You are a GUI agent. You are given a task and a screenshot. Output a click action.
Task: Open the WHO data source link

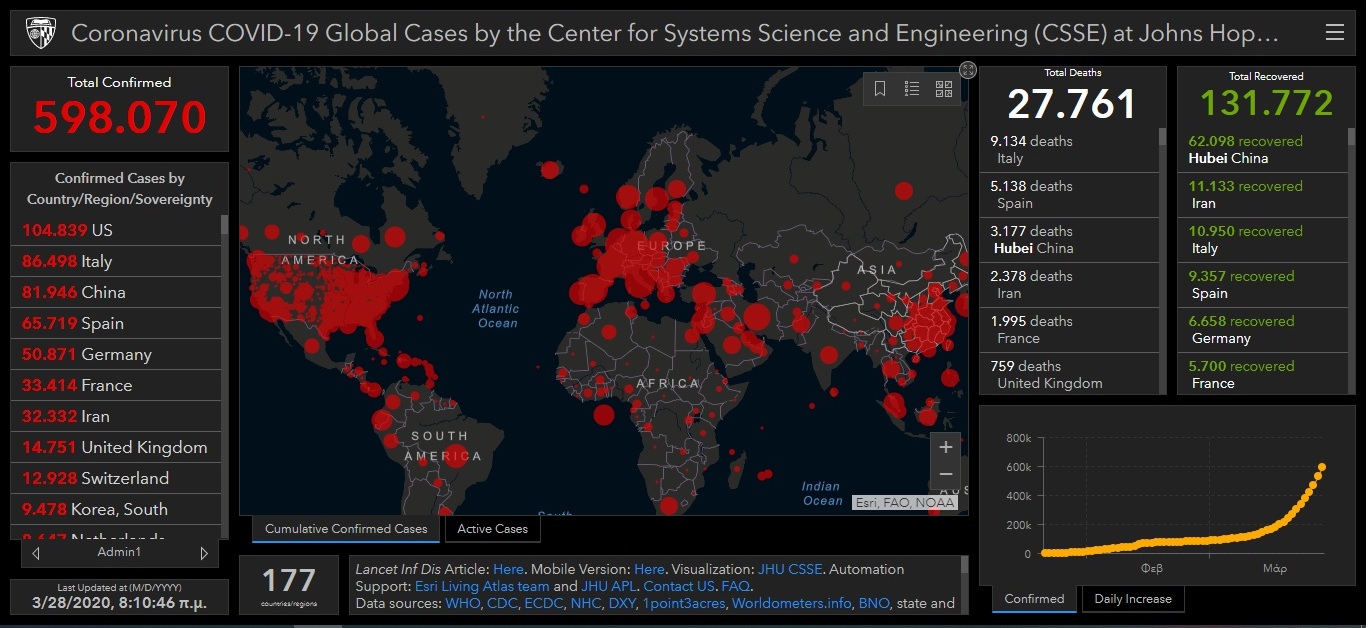click(x=462, y=603)
